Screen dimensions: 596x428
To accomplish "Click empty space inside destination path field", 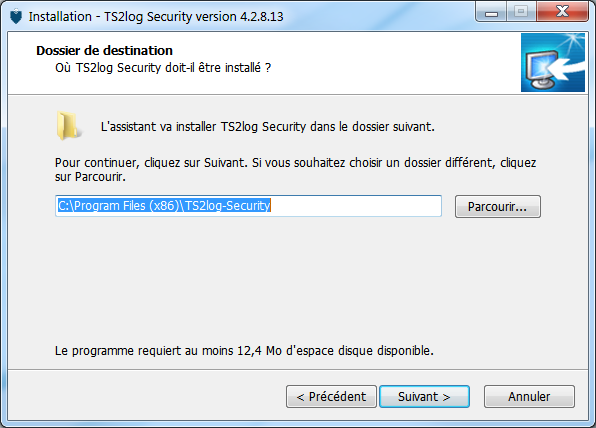I will 355,206.
